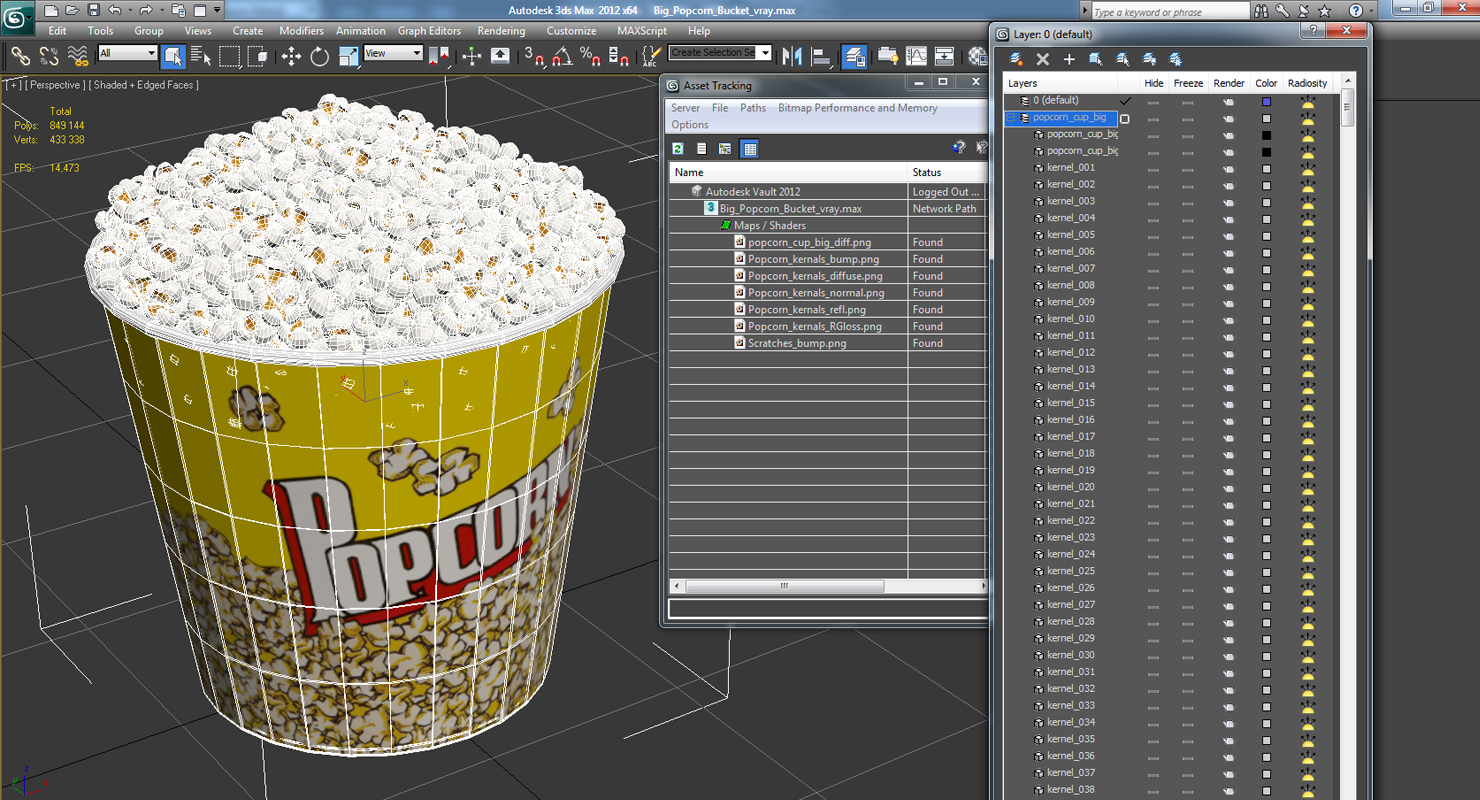Select kernel_020 in the layer list
1480x800 pixels.
(x=1070, y=487)
